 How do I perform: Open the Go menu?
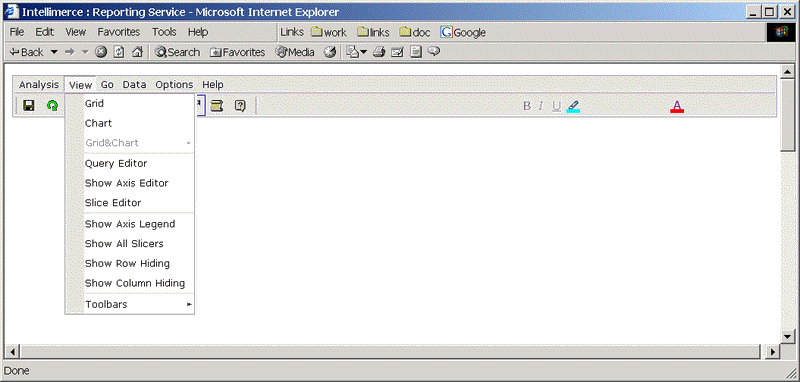pyautogui.click(x=107, y=85)
